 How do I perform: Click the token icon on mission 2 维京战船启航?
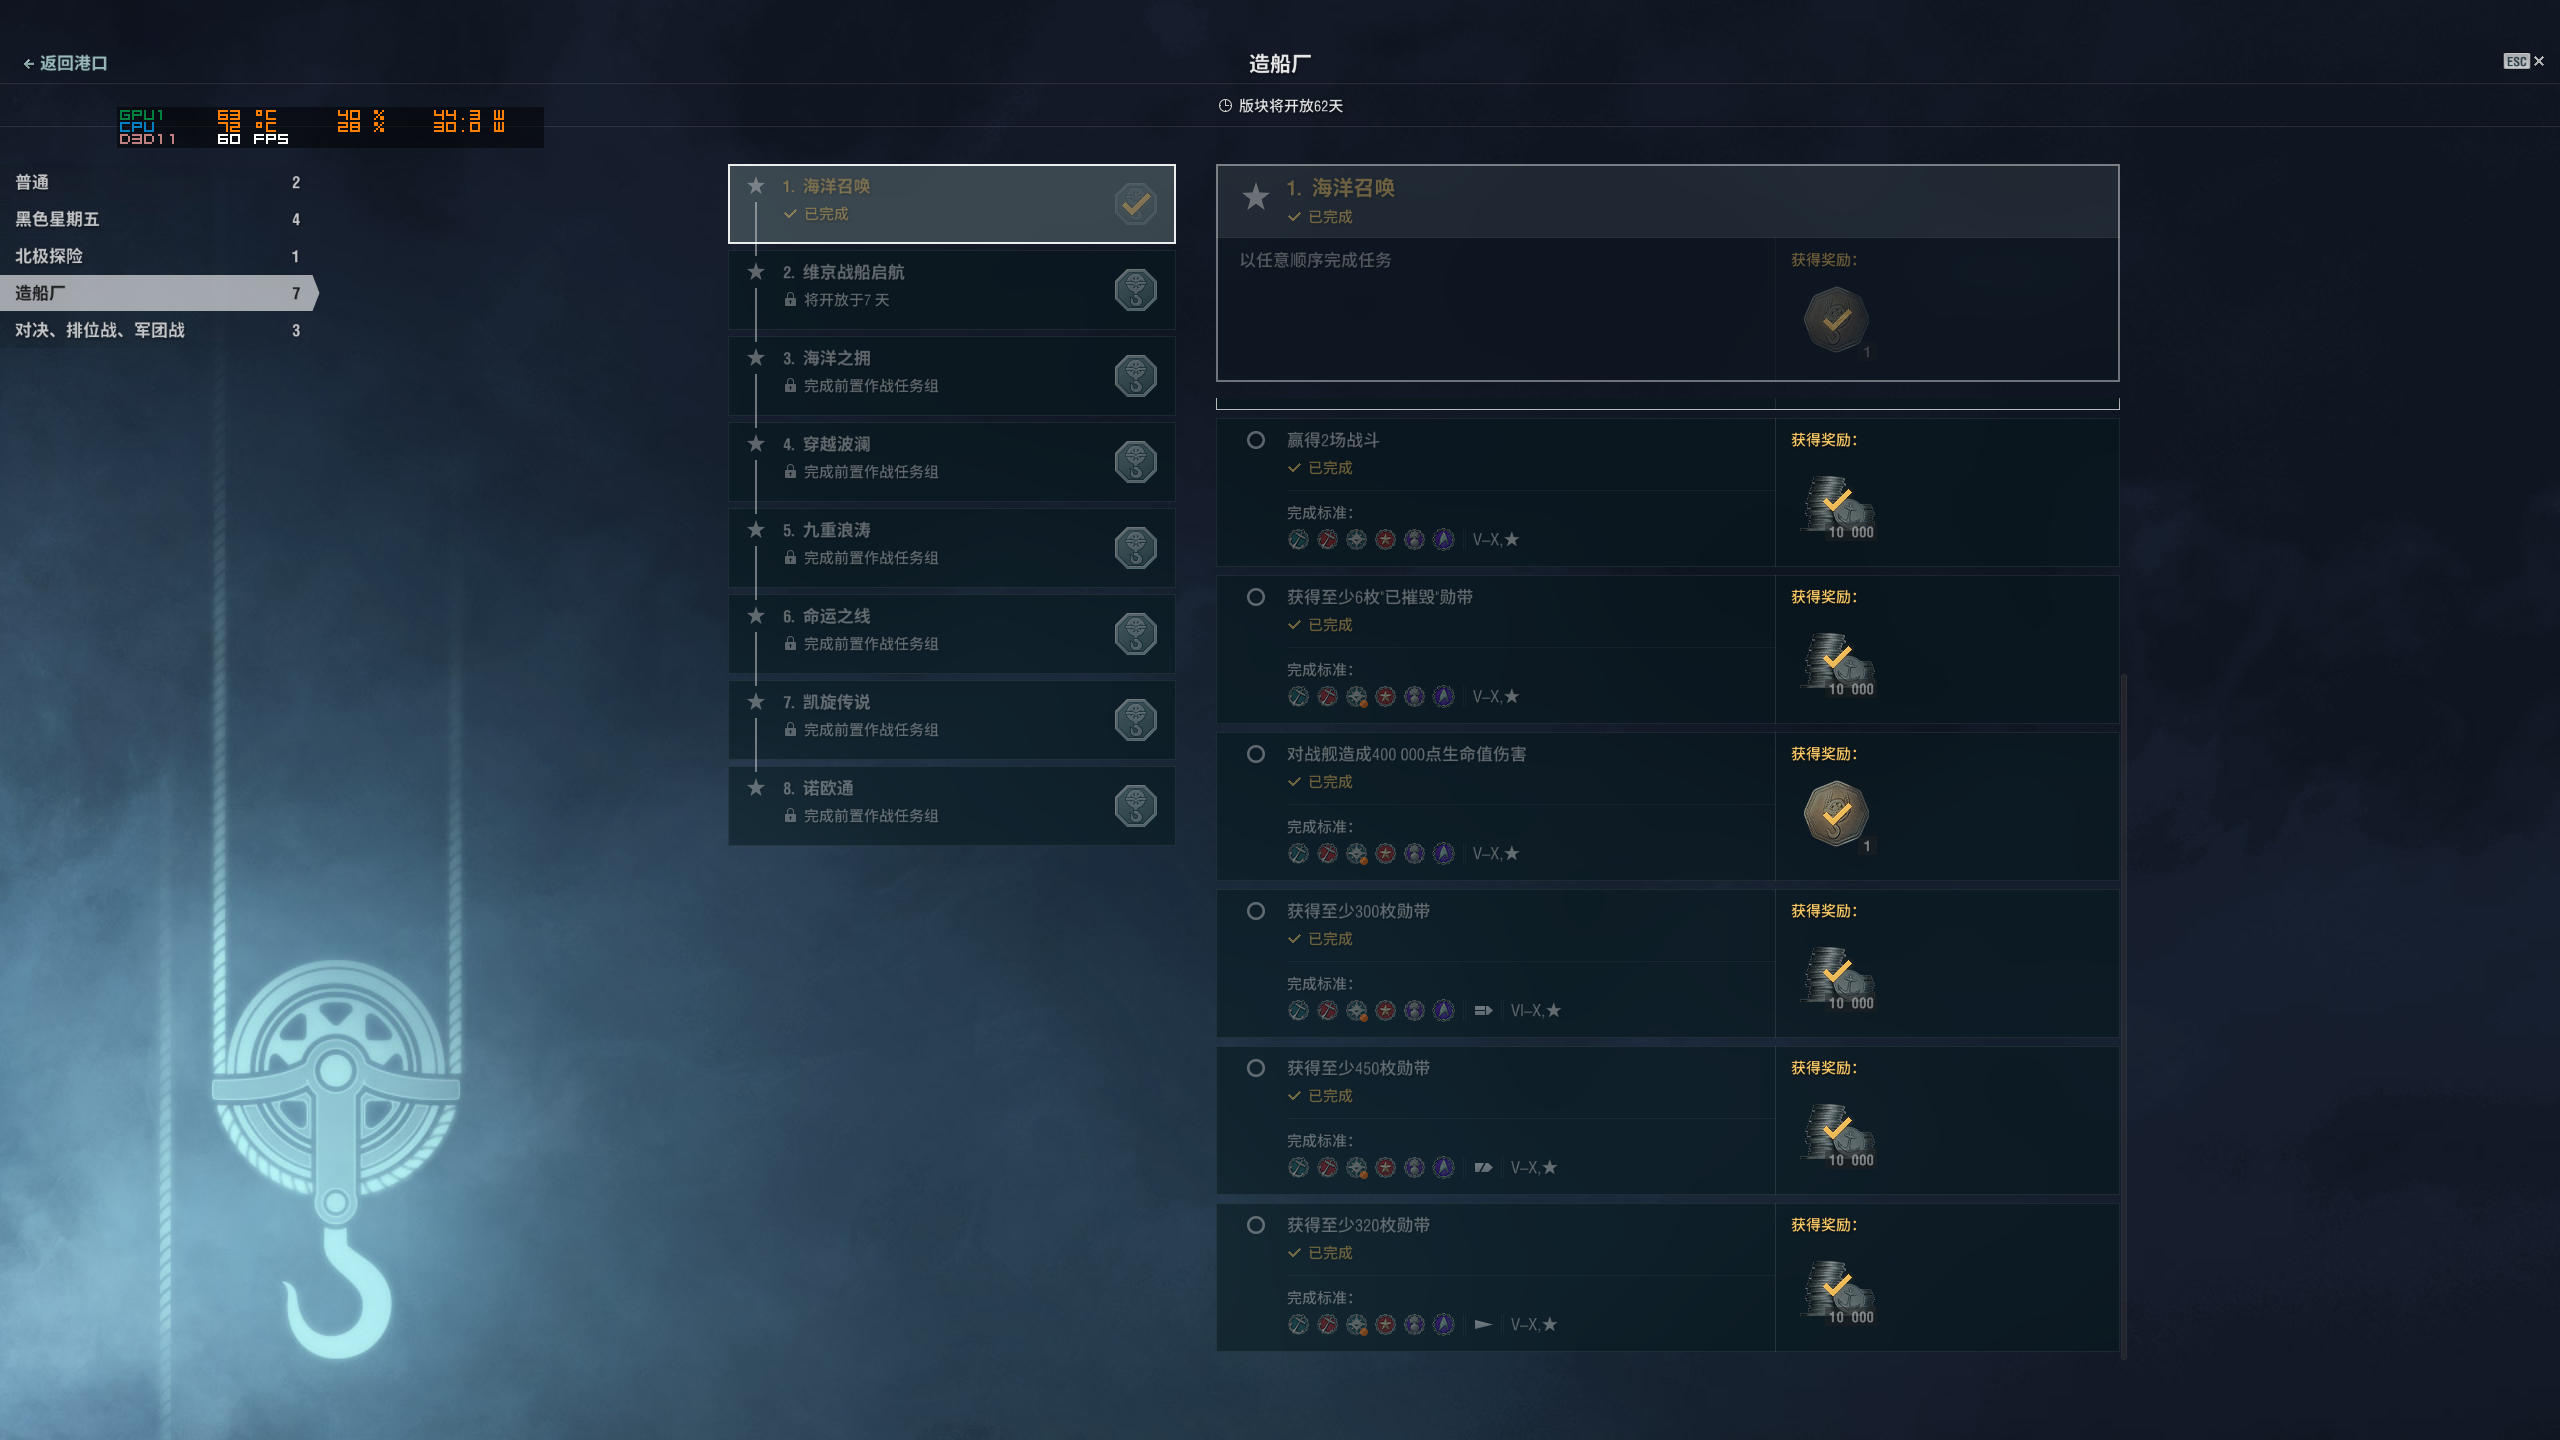click(1136, 290)
